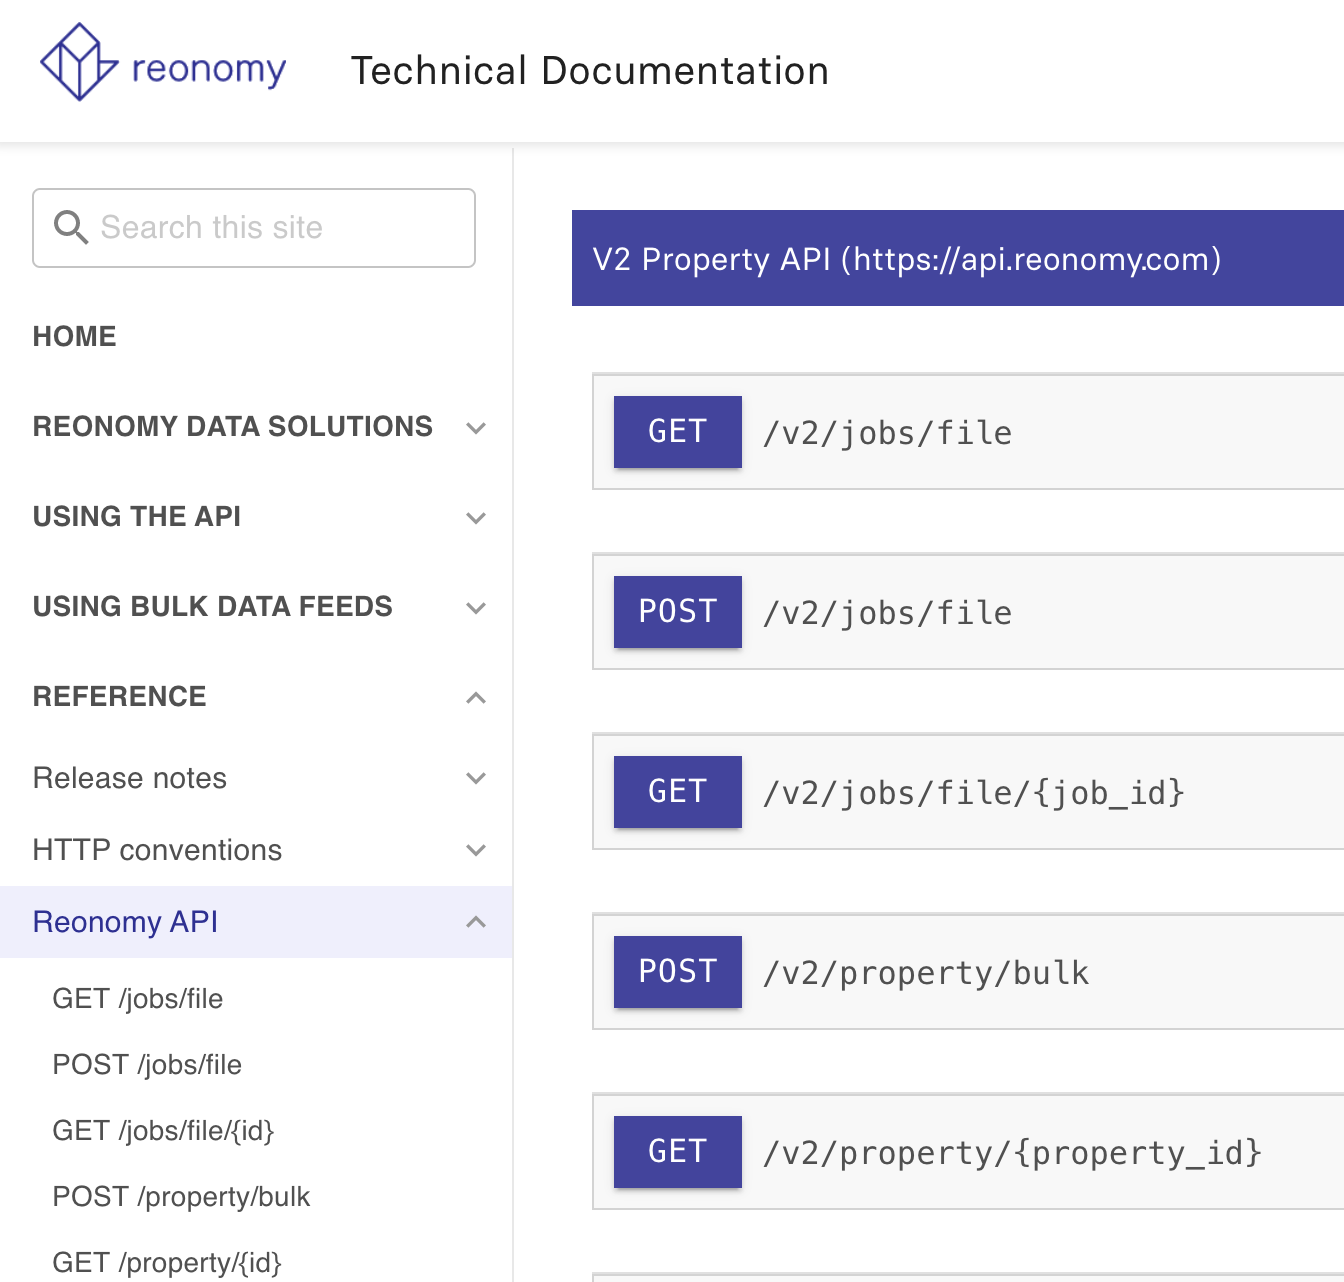
Task: Expand the HTTP conventions entry
Action: [x=477, y=850]
